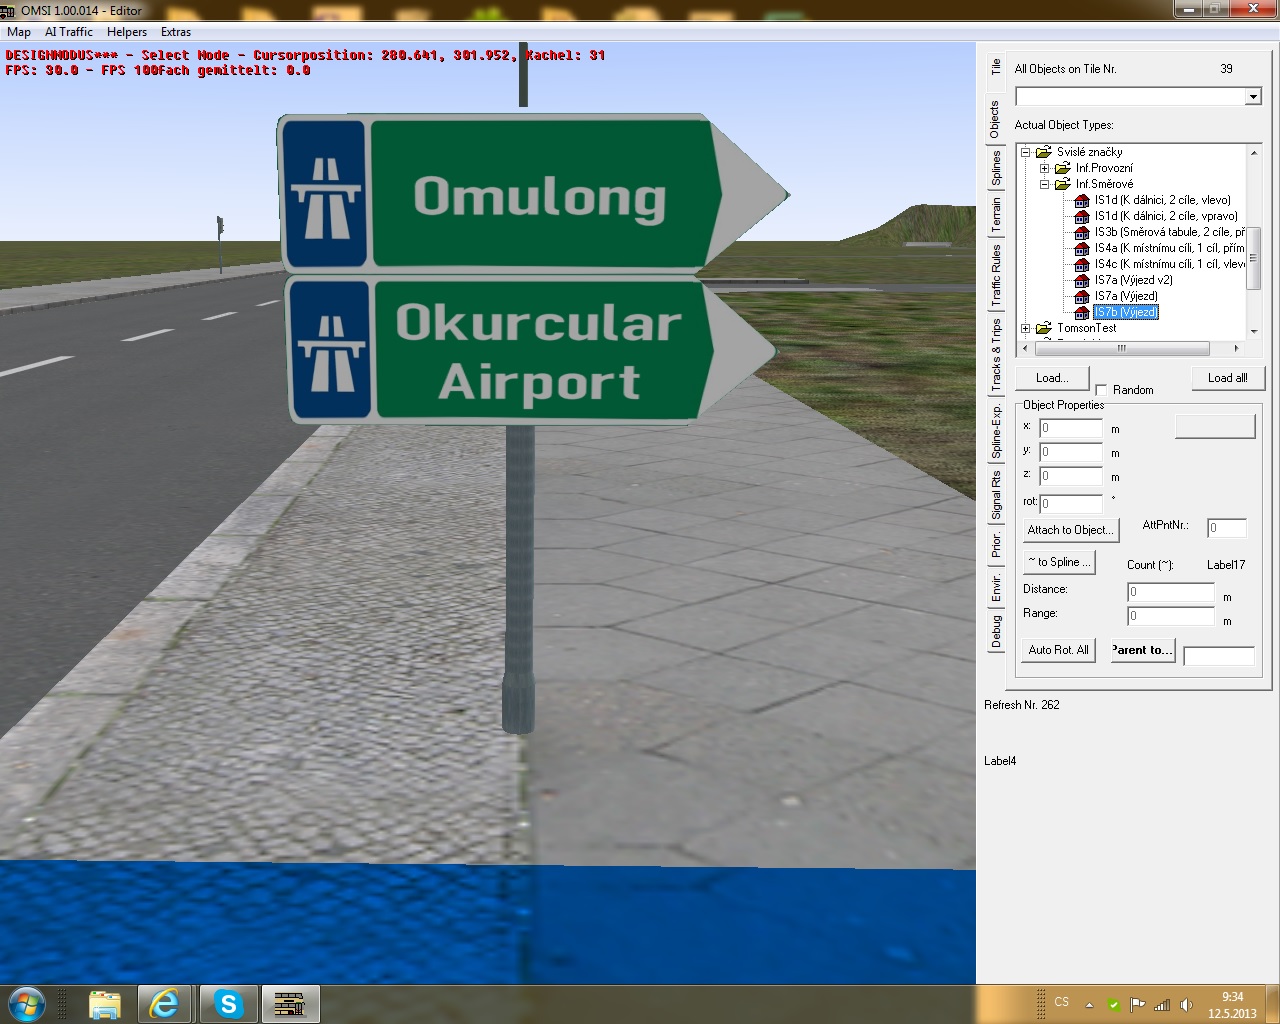Image resolution: width=1280 pixels, height=1024 pixels.
Task: Click the rot rotation input field
Action: pos(1071,504)
